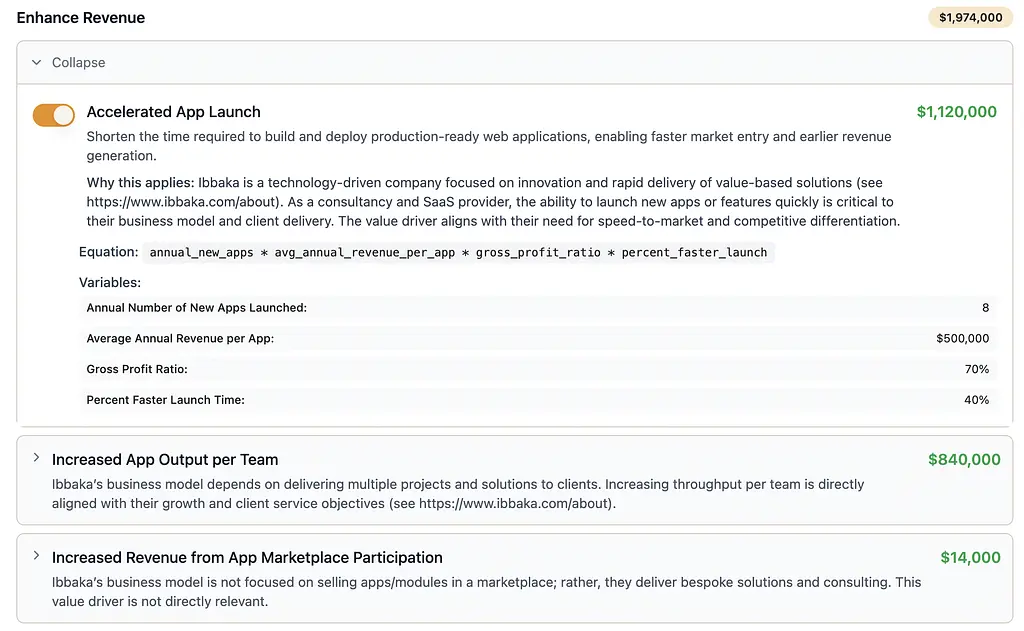Click the Average Annual Revenue per App value
The height and width of the screenshot is (631, 1024).
(x=962, y=339)
